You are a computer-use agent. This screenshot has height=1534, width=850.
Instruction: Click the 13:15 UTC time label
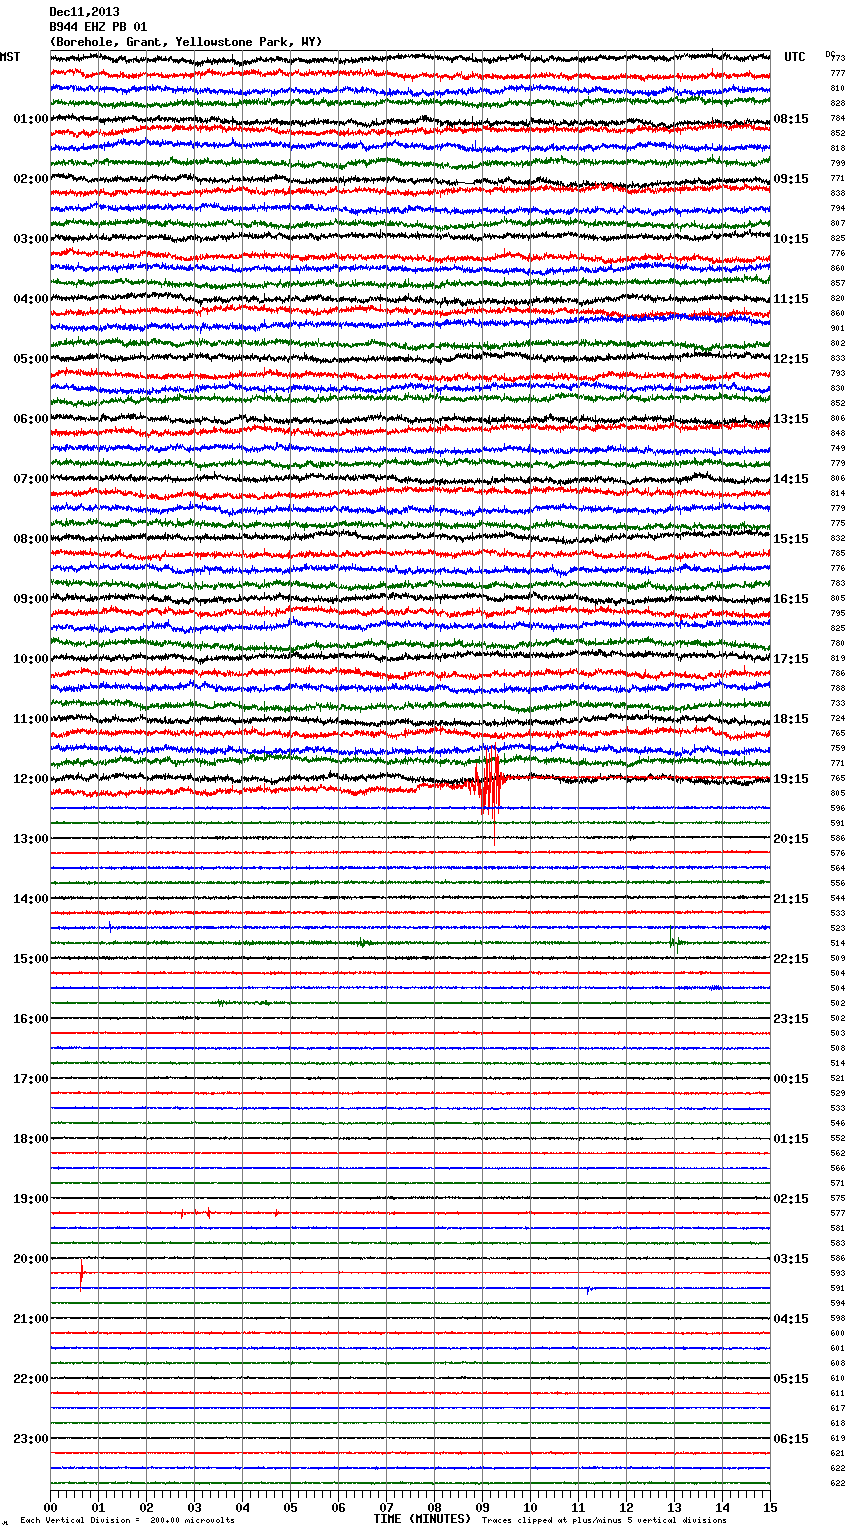(x=791, y=419)
